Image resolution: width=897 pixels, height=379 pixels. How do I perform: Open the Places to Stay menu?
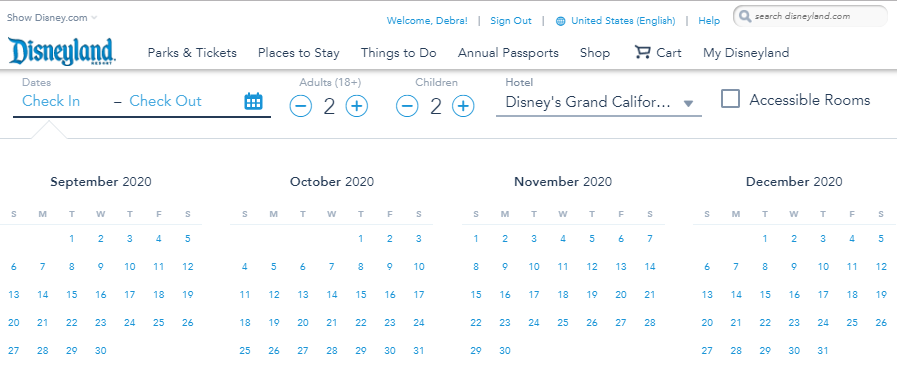pos(299,53)
